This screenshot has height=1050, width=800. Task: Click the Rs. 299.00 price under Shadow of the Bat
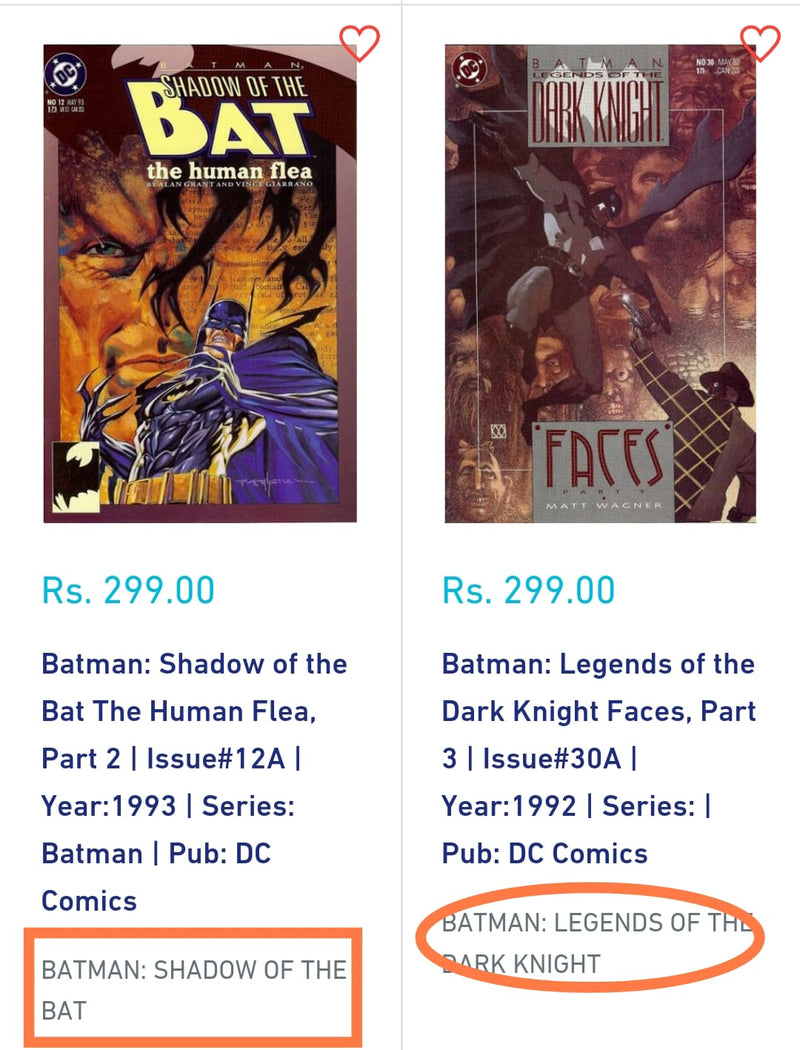point(128,590)
